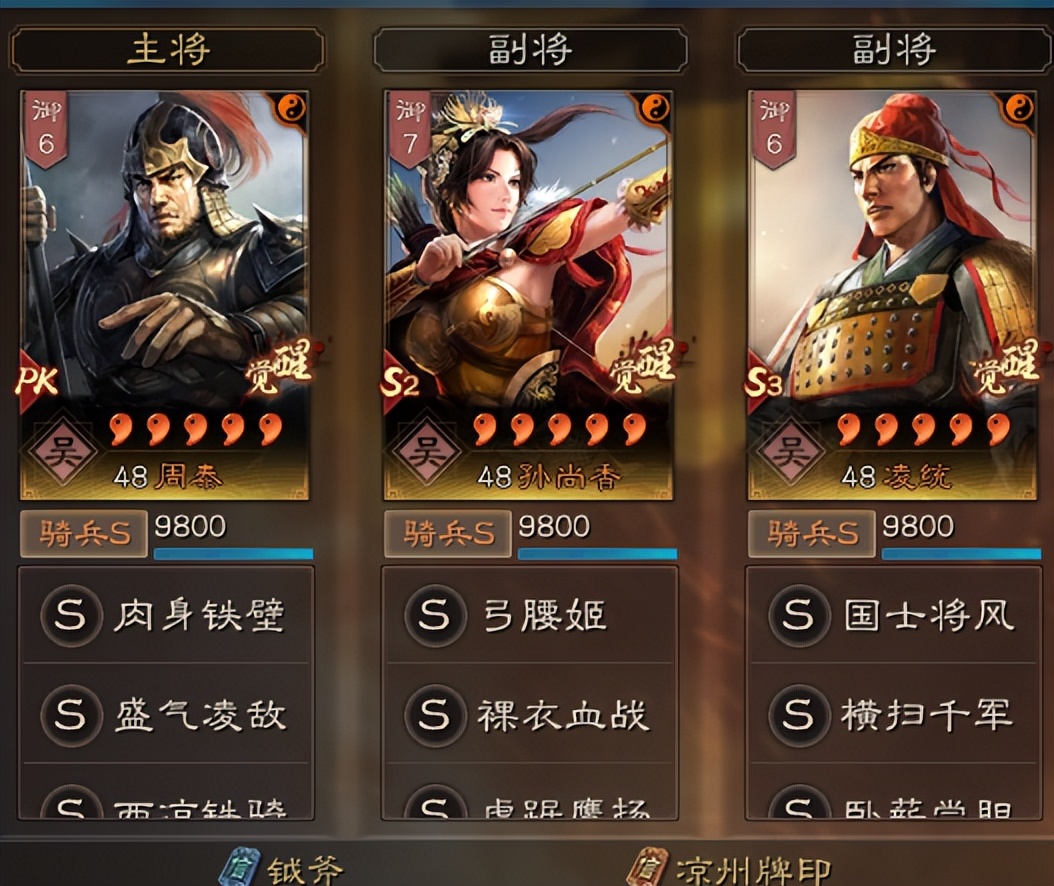Tap the yin-yang icon on 孙尚香's card
1054x886 pixels.
[655, 108]
